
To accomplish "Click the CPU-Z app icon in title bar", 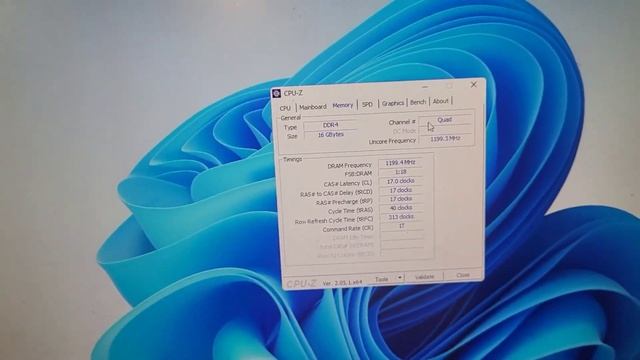I will pos(277,93).
